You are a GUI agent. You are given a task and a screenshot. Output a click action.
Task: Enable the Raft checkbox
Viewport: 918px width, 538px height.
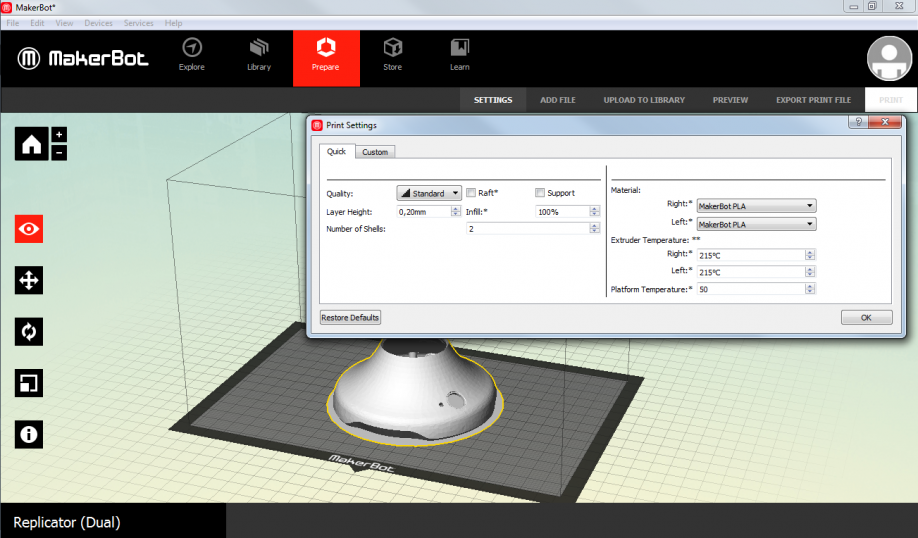coord(471,193)
